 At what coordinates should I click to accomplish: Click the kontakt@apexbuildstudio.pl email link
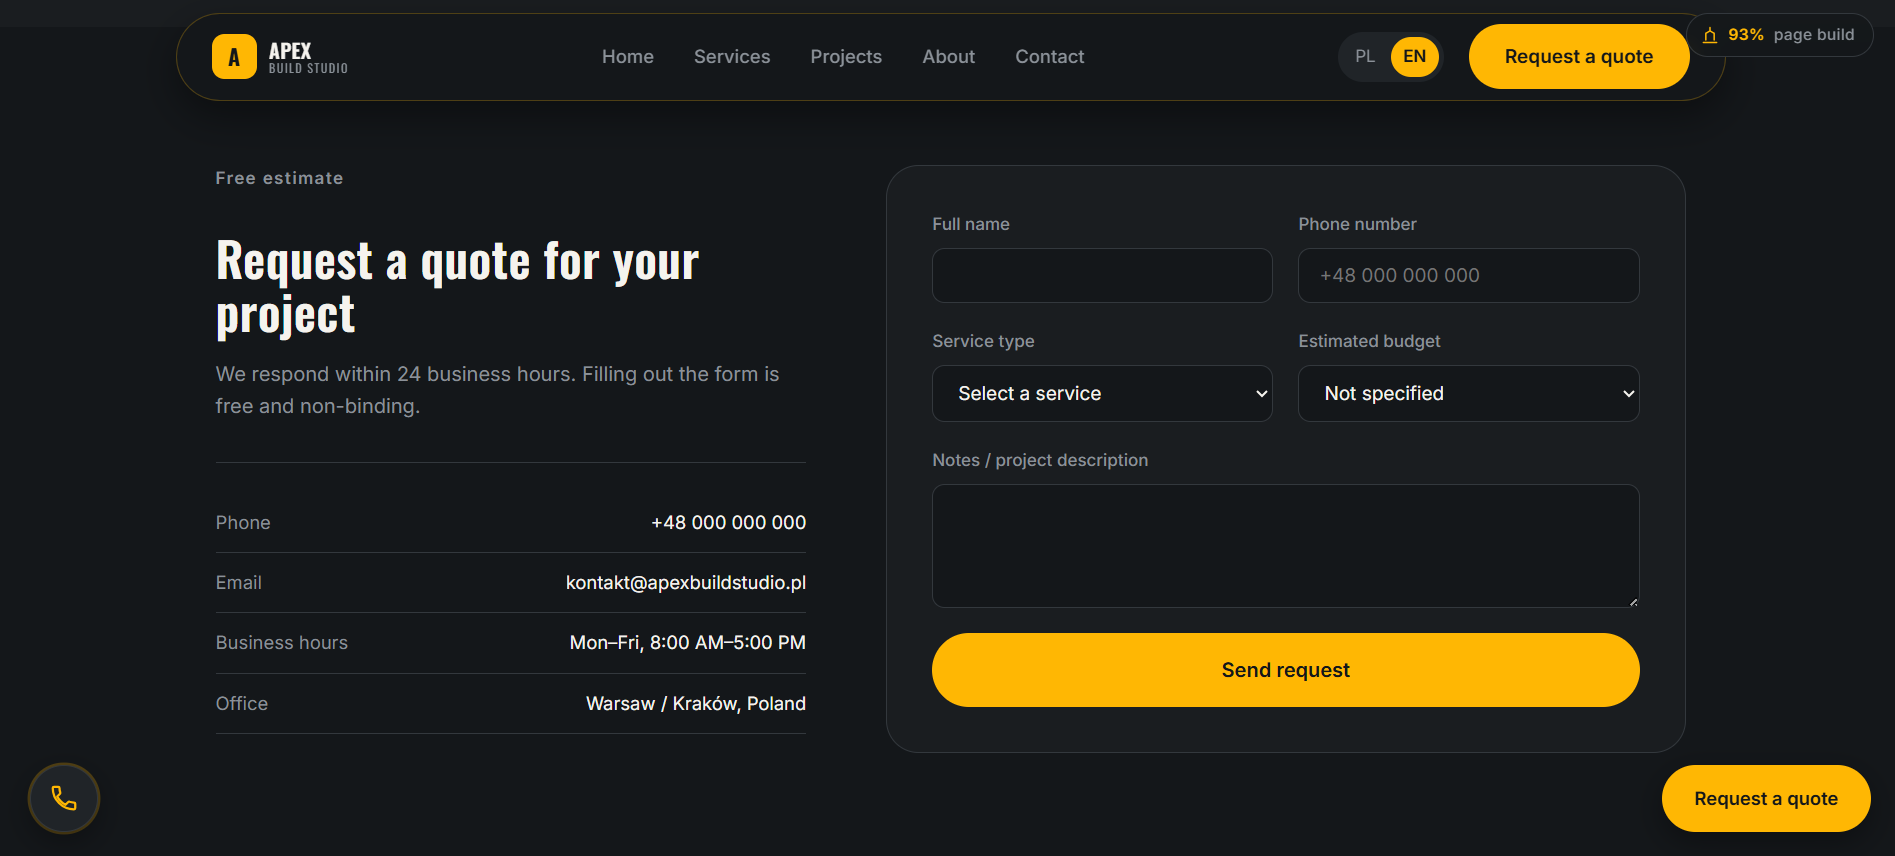pos(686,582)
